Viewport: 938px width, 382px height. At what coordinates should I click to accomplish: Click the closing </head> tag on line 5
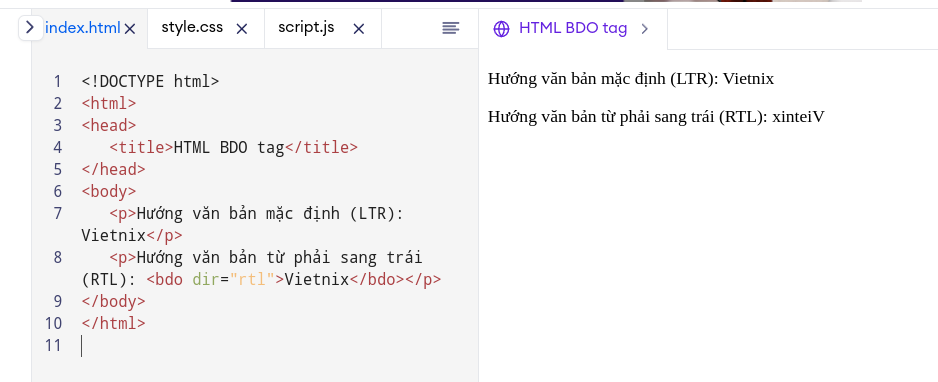(x=113, y=169)
